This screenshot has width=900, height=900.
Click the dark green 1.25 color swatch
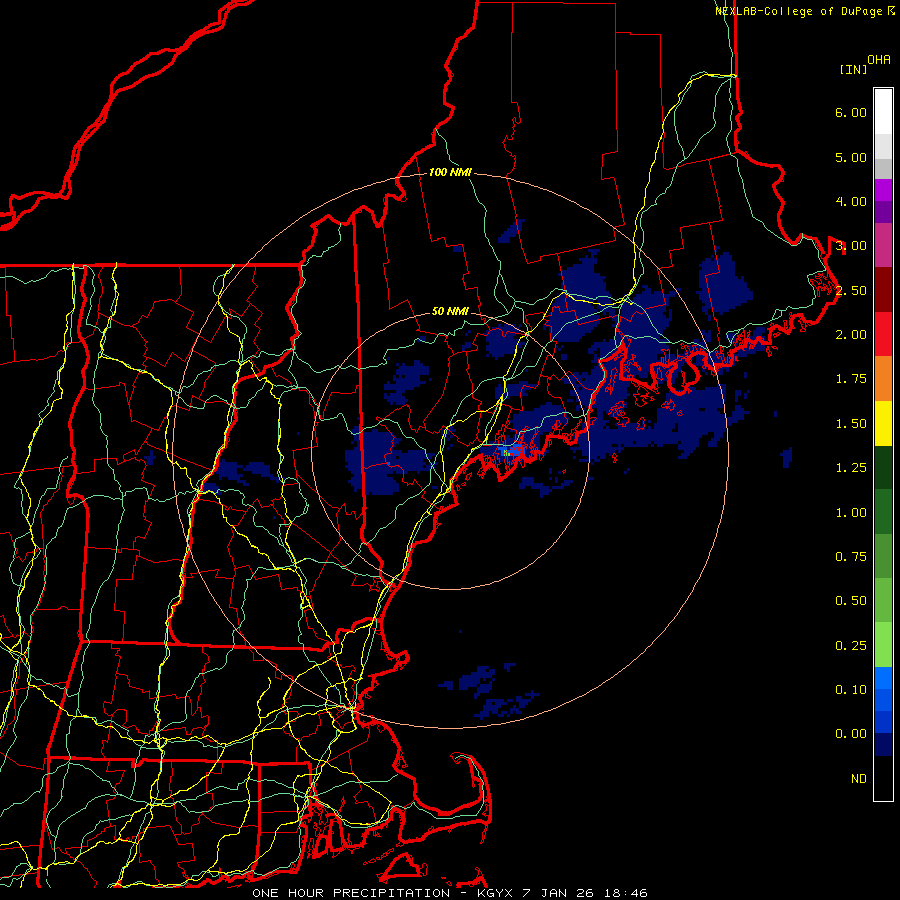883,467
